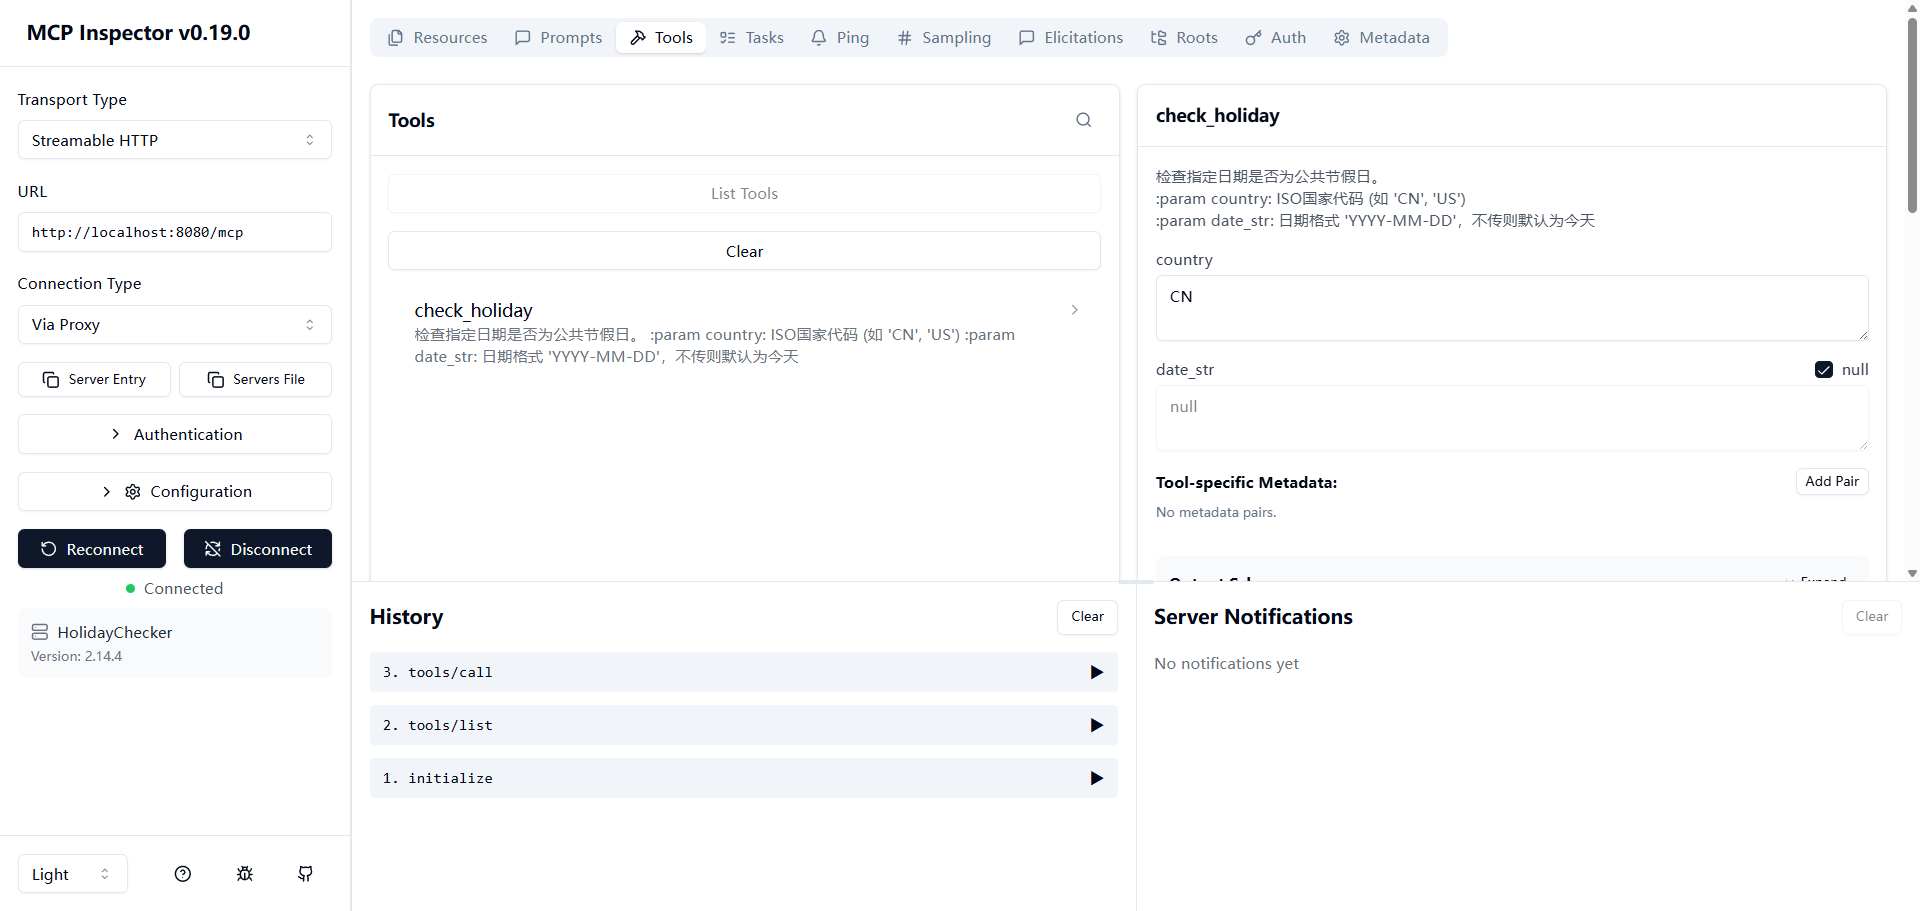Open the bug debugging guide icon
1920x911 pixels.
(x=245, y=874)
